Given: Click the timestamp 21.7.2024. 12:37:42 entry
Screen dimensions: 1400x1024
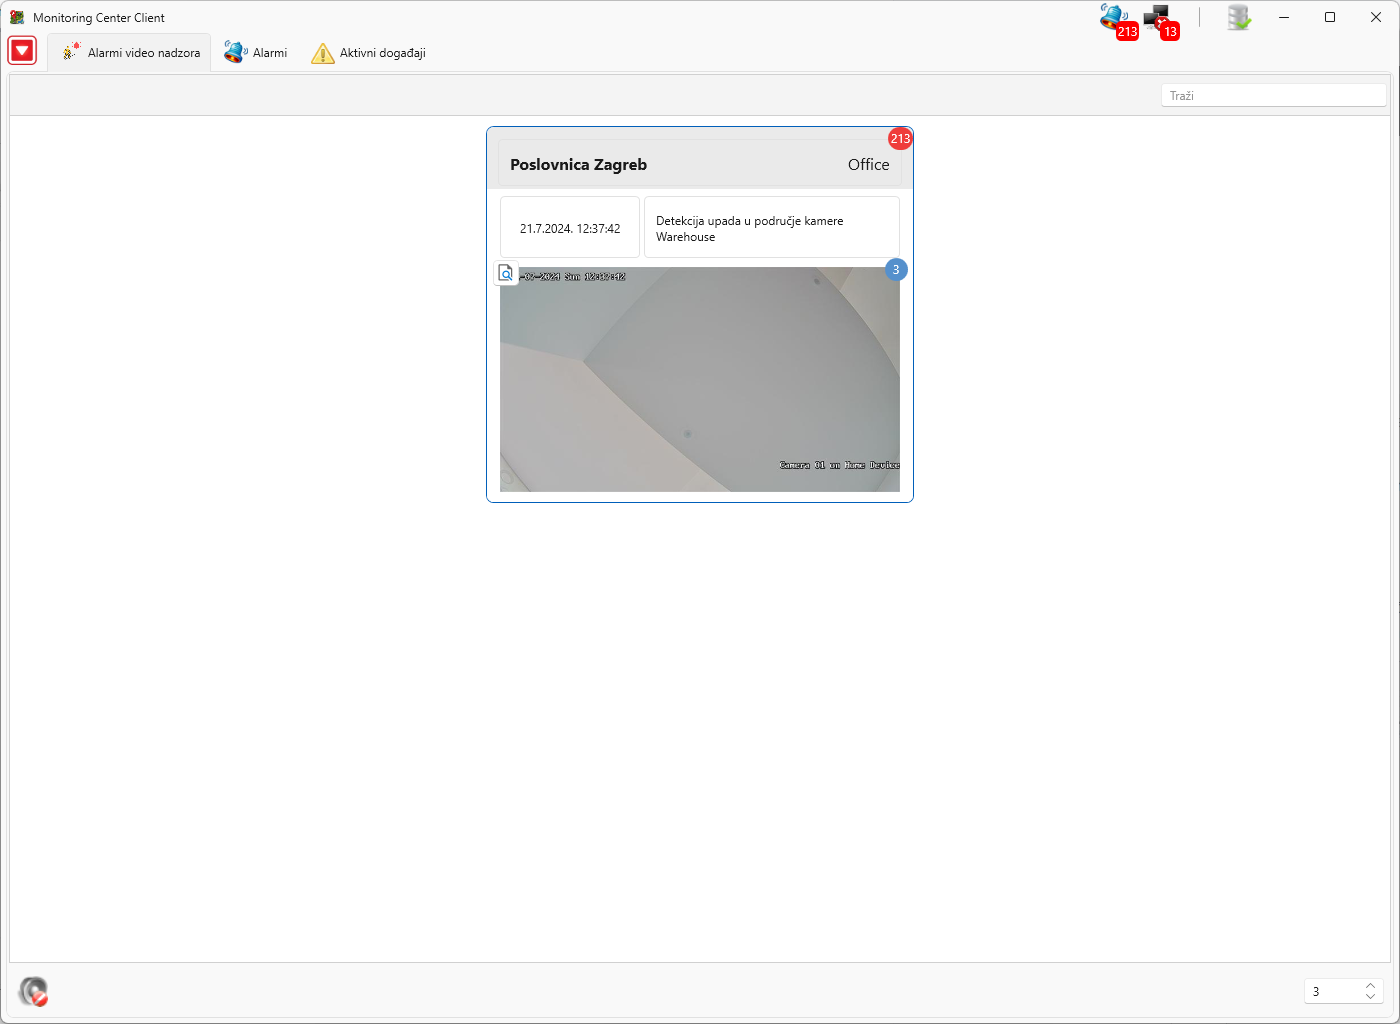Looking at the screenshot, I should (x=569, y=227).
